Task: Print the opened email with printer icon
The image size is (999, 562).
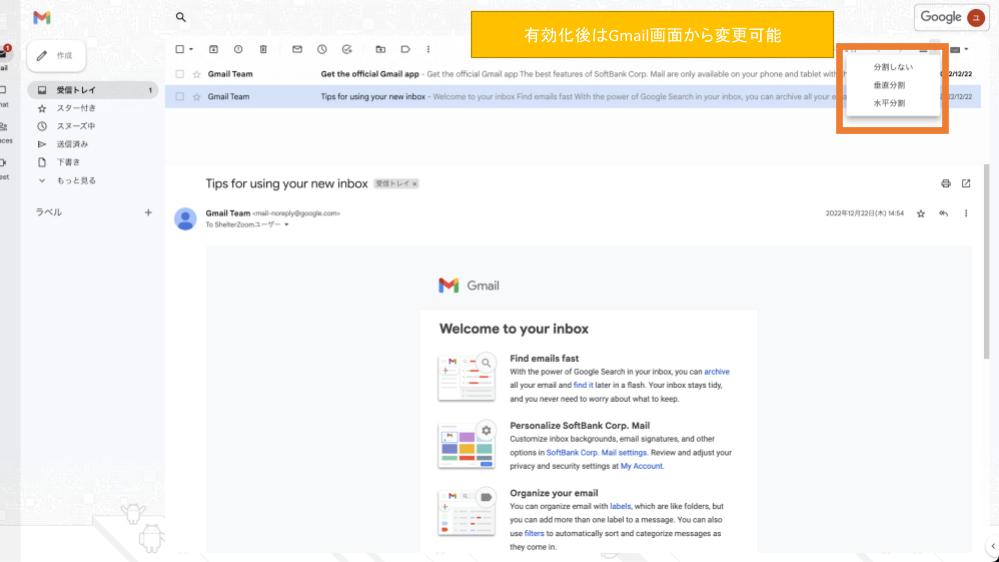Action: coord(946,184)
